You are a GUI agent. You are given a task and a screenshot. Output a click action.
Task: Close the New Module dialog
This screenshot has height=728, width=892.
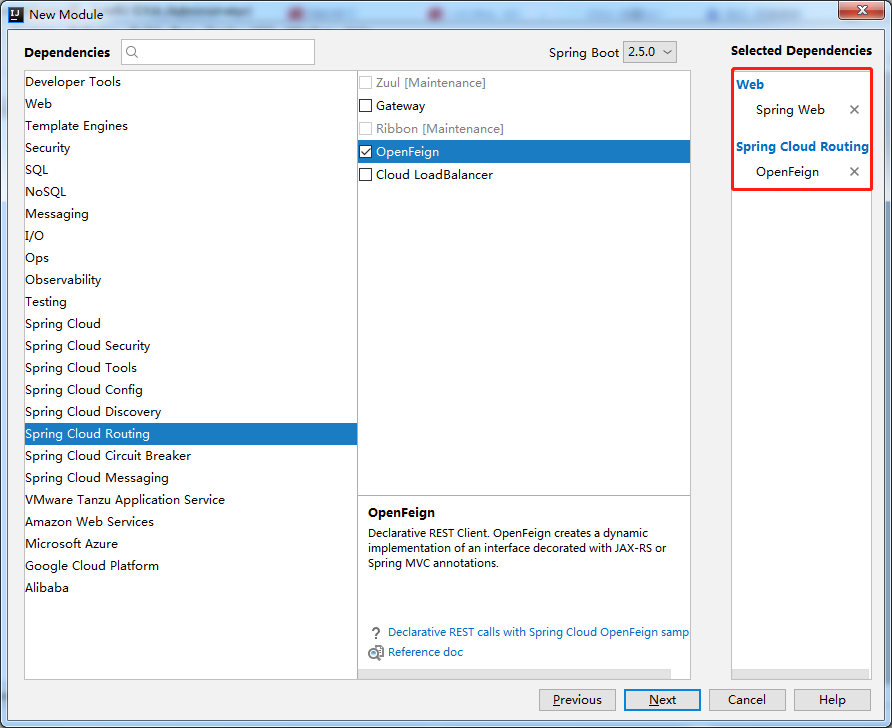tap(861, 10)
